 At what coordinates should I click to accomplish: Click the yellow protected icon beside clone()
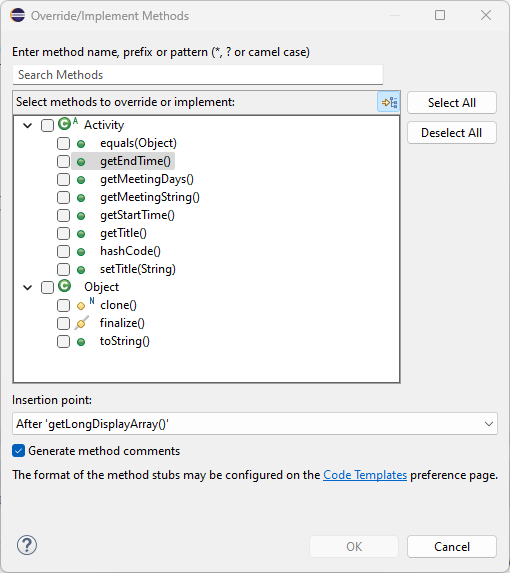[x=81, y=306]
